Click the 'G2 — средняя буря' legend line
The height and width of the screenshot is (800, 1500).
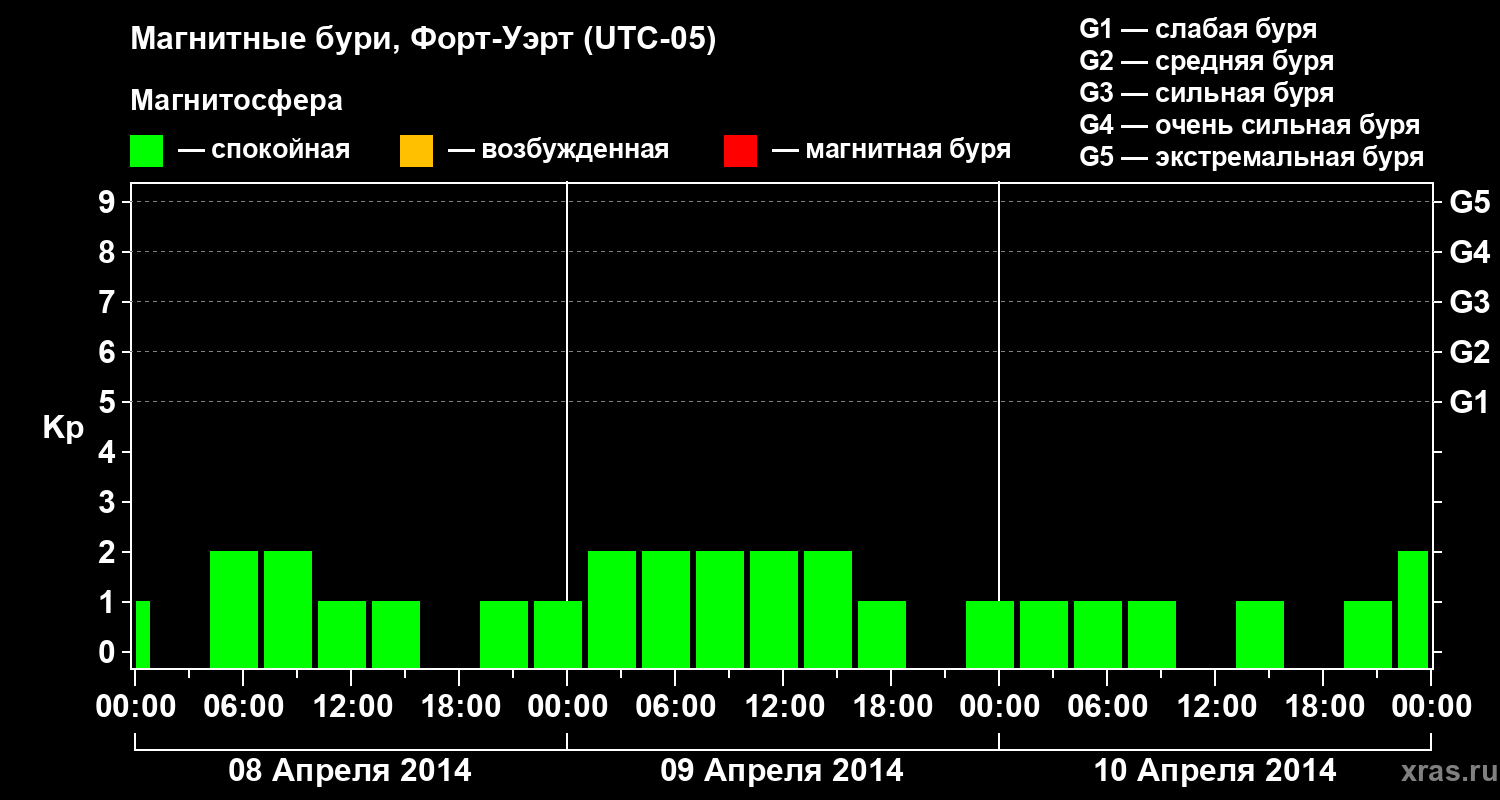pyautogui.click(x=1207, y=61)
